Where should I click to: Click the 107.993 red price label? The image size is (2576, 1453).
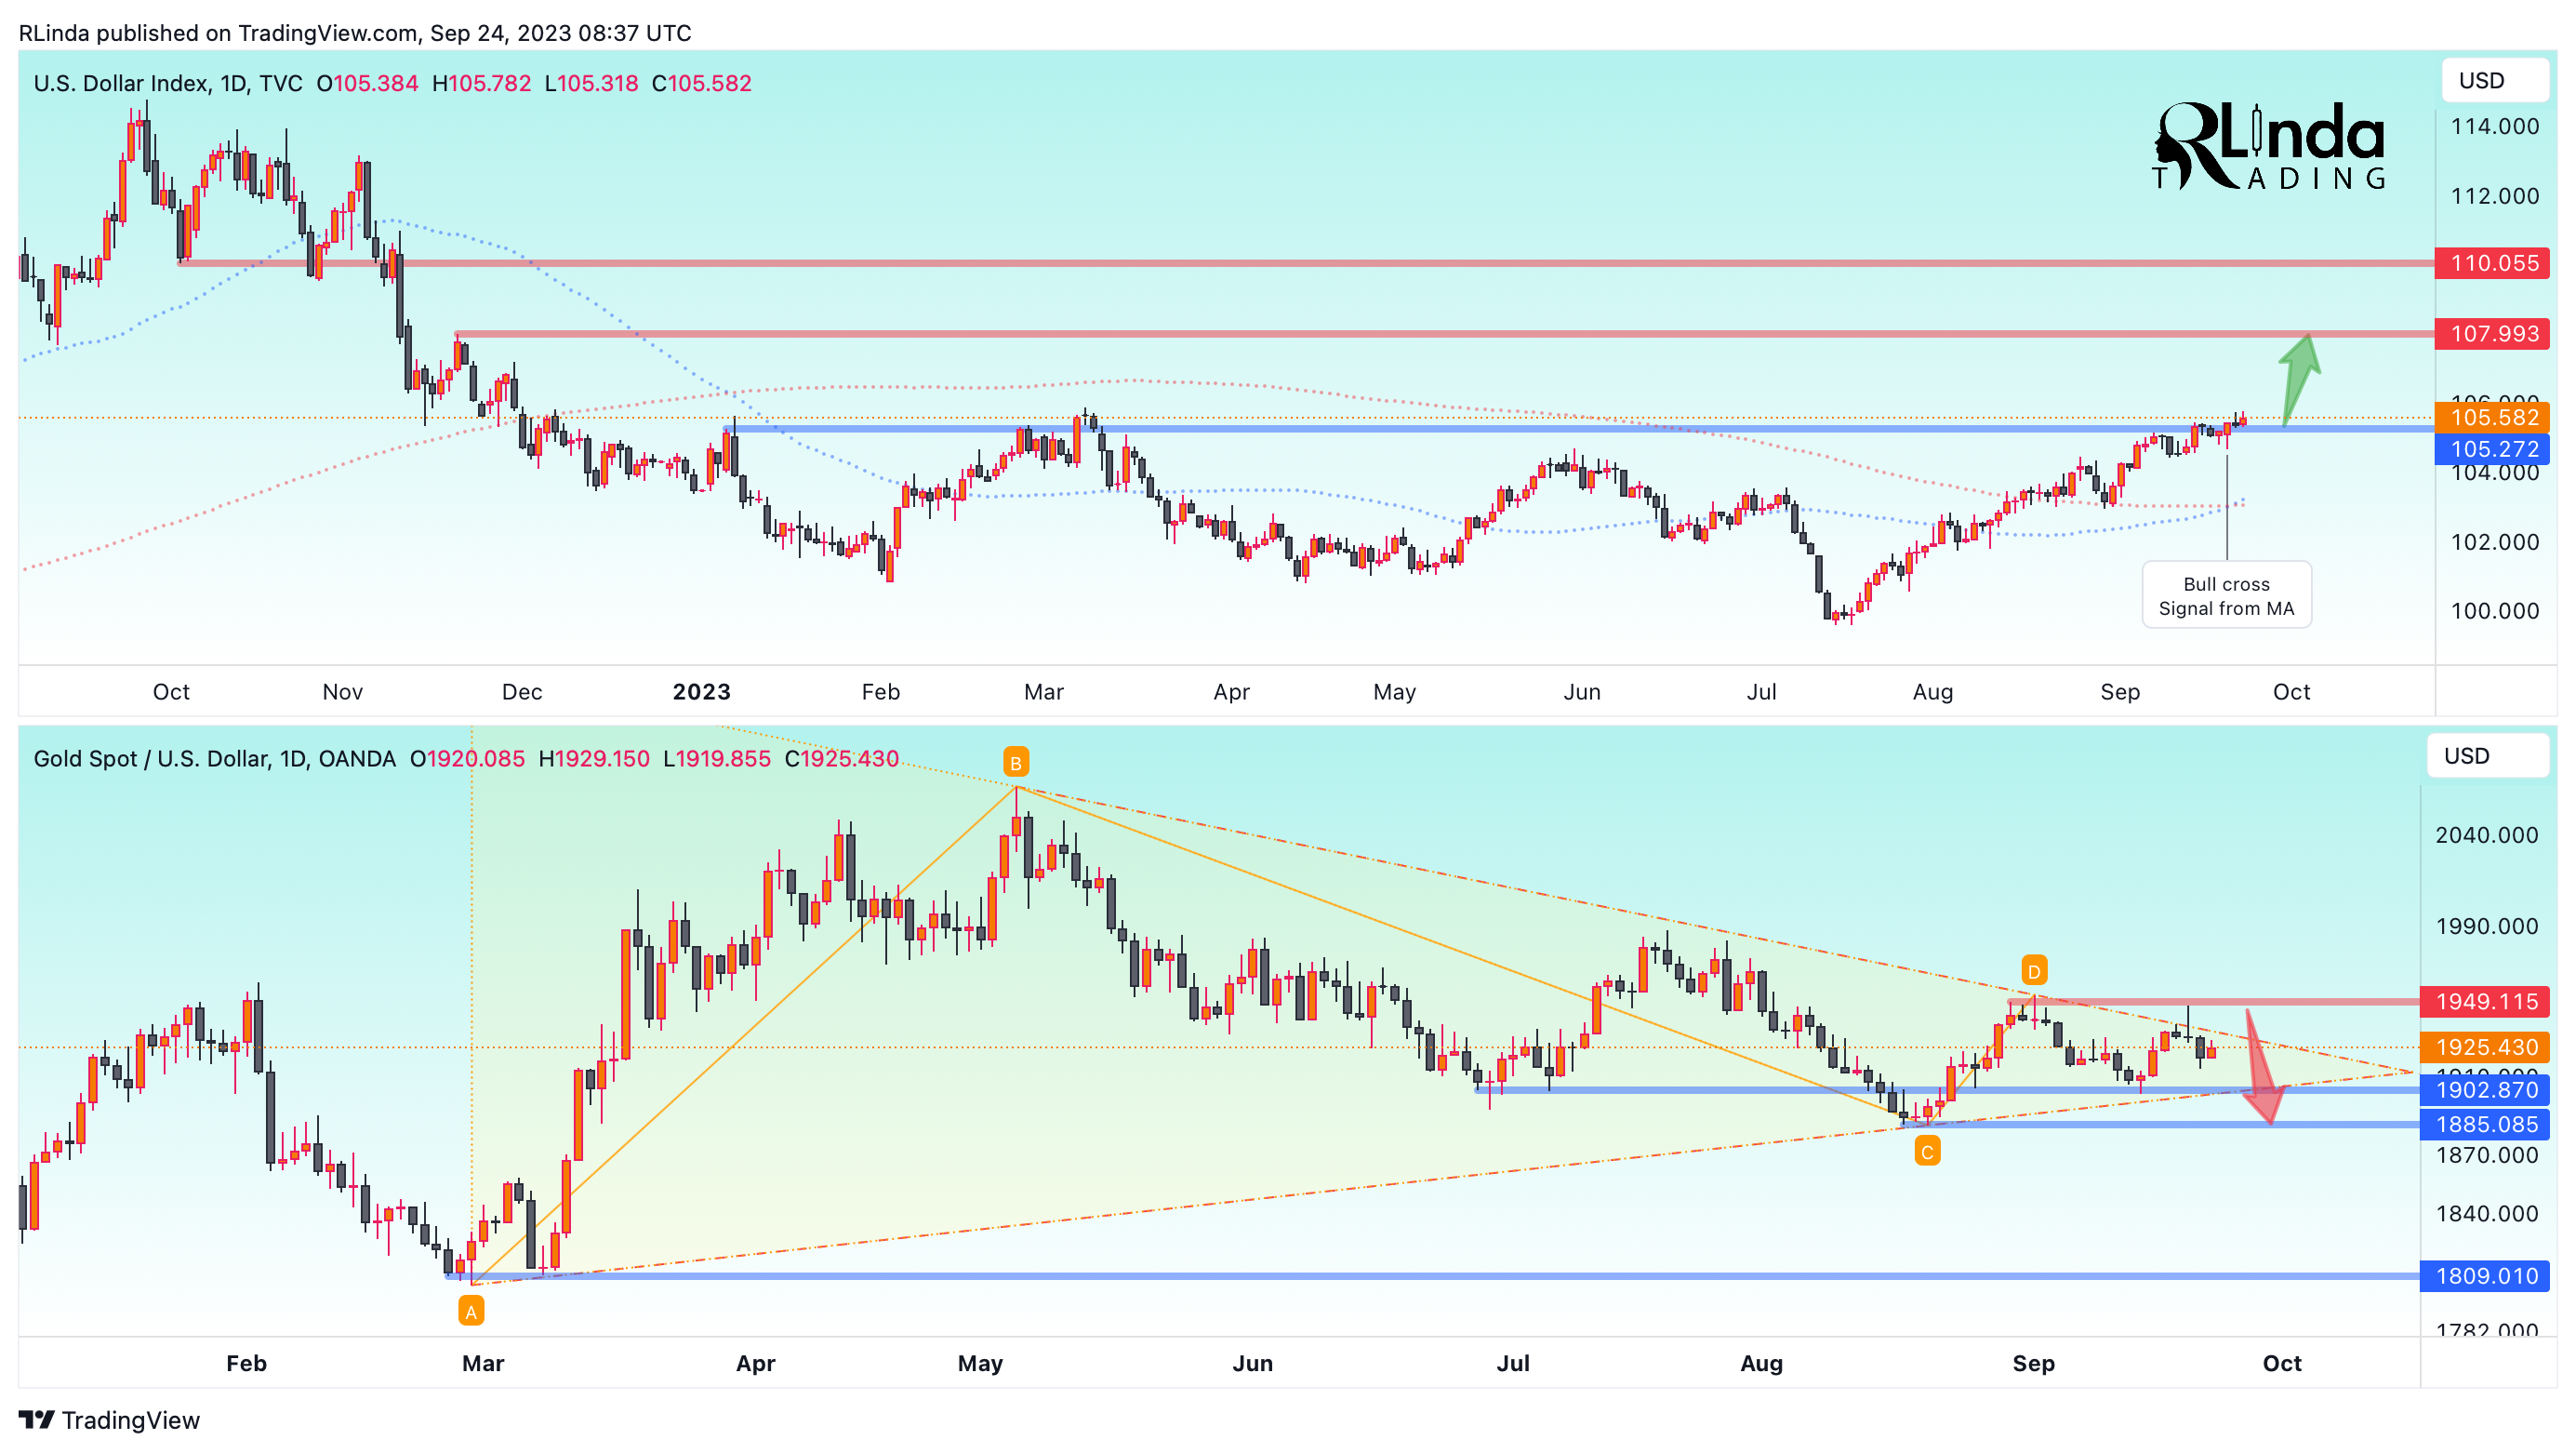2492,334
